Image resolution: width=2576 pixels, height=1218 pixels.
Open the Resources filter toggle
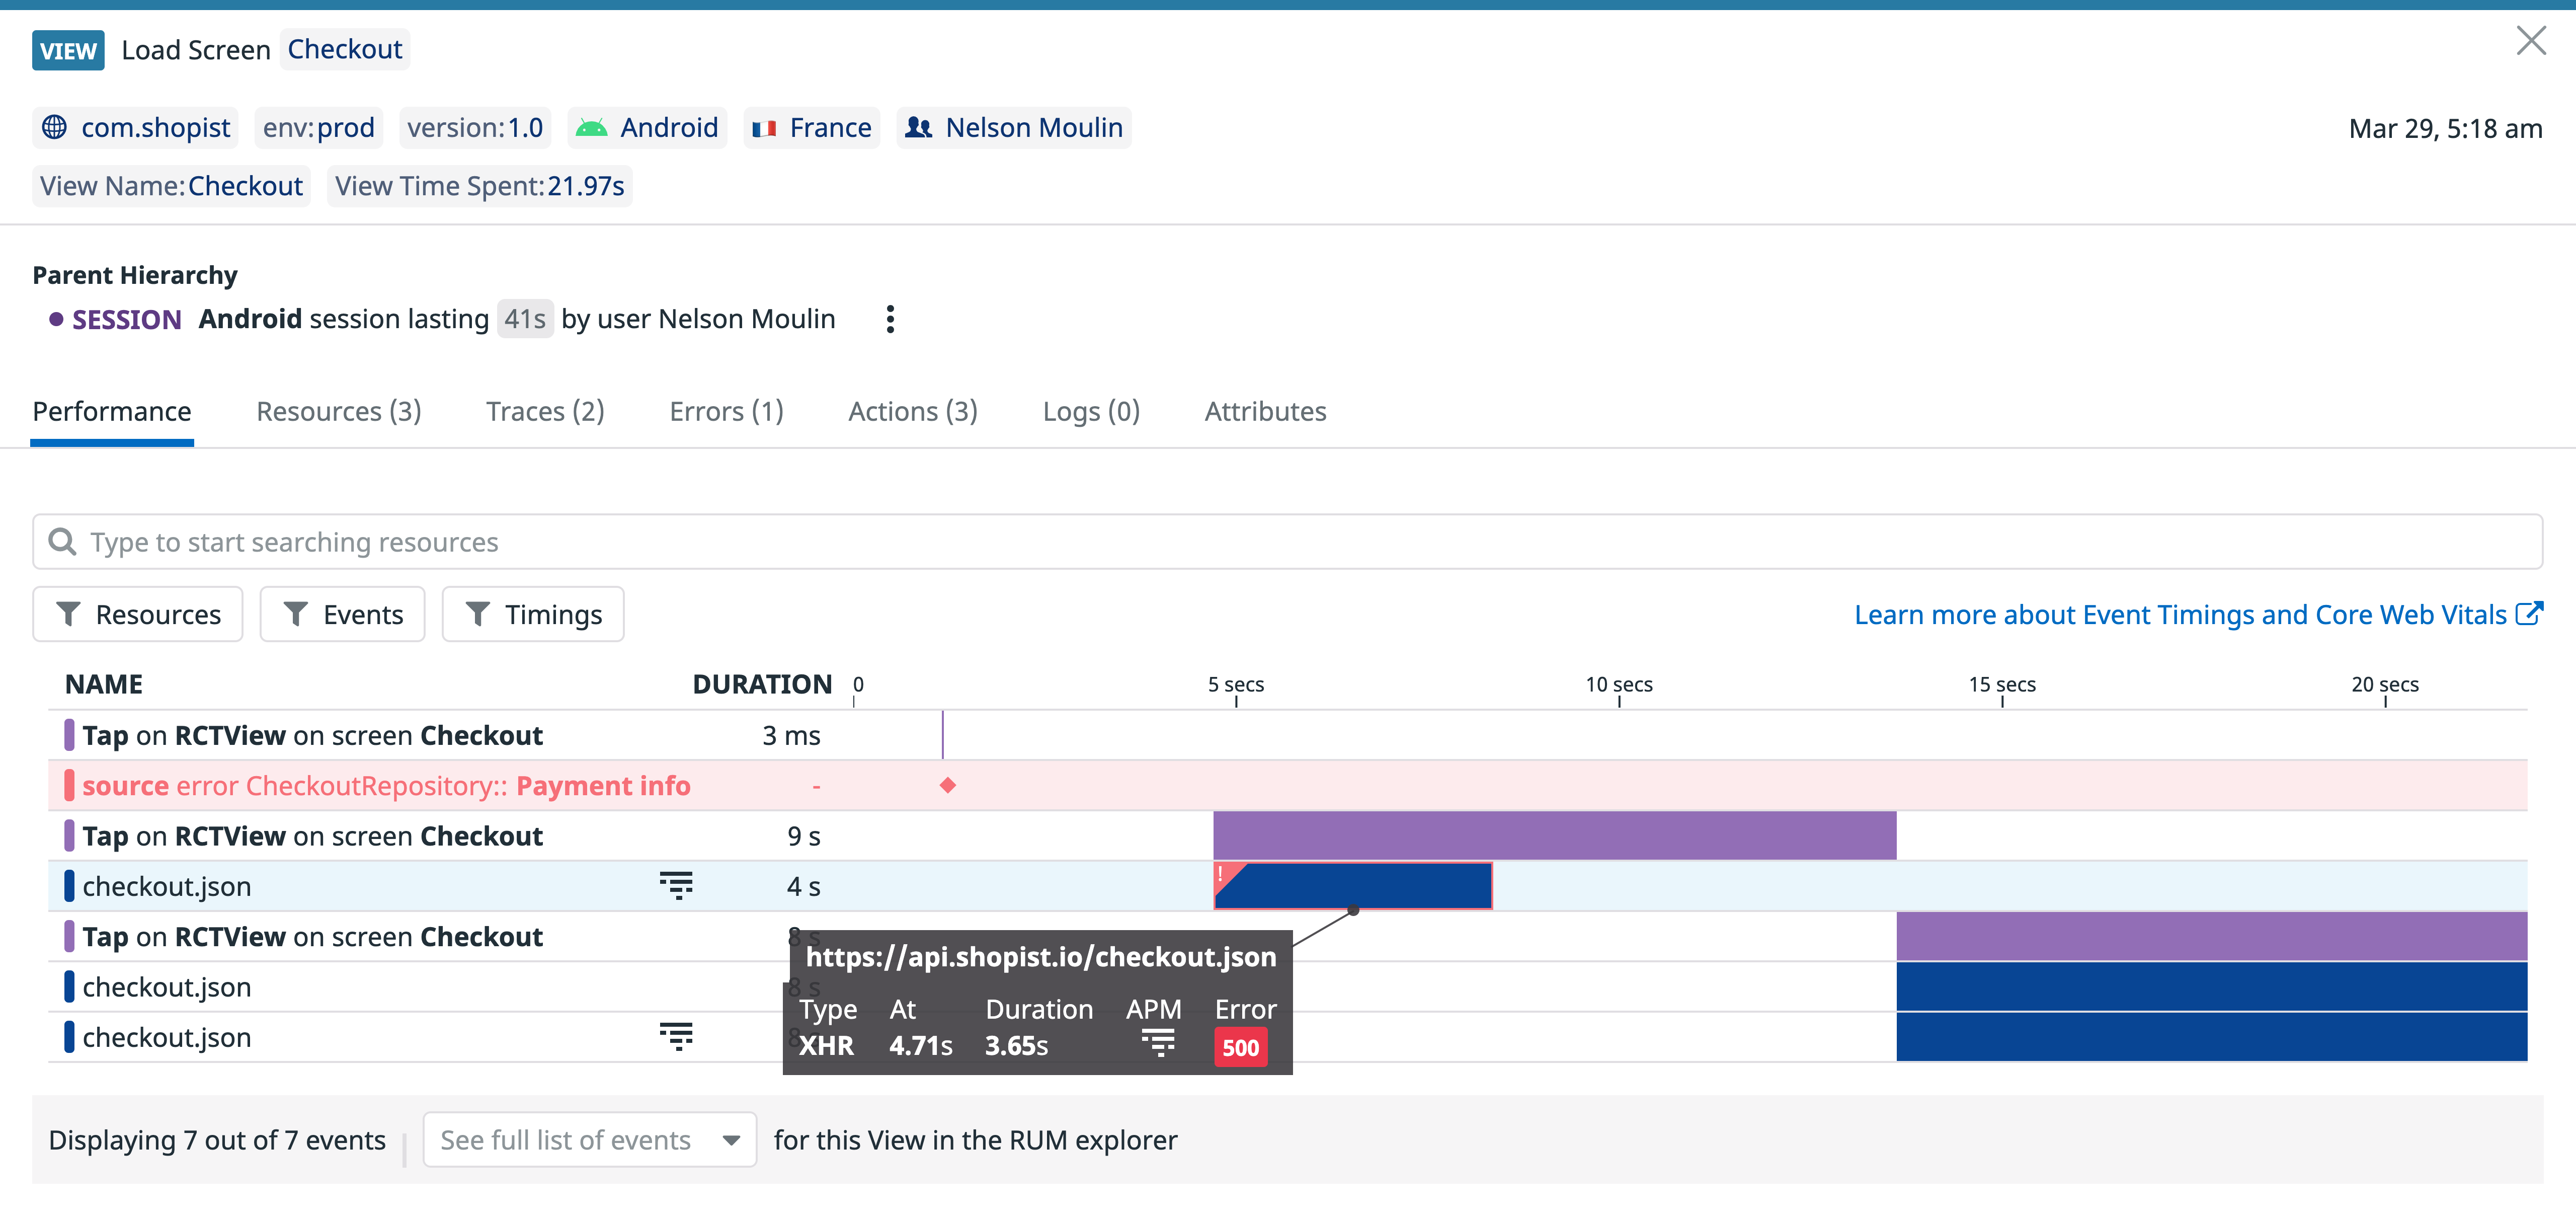click(x=137, y=613)
